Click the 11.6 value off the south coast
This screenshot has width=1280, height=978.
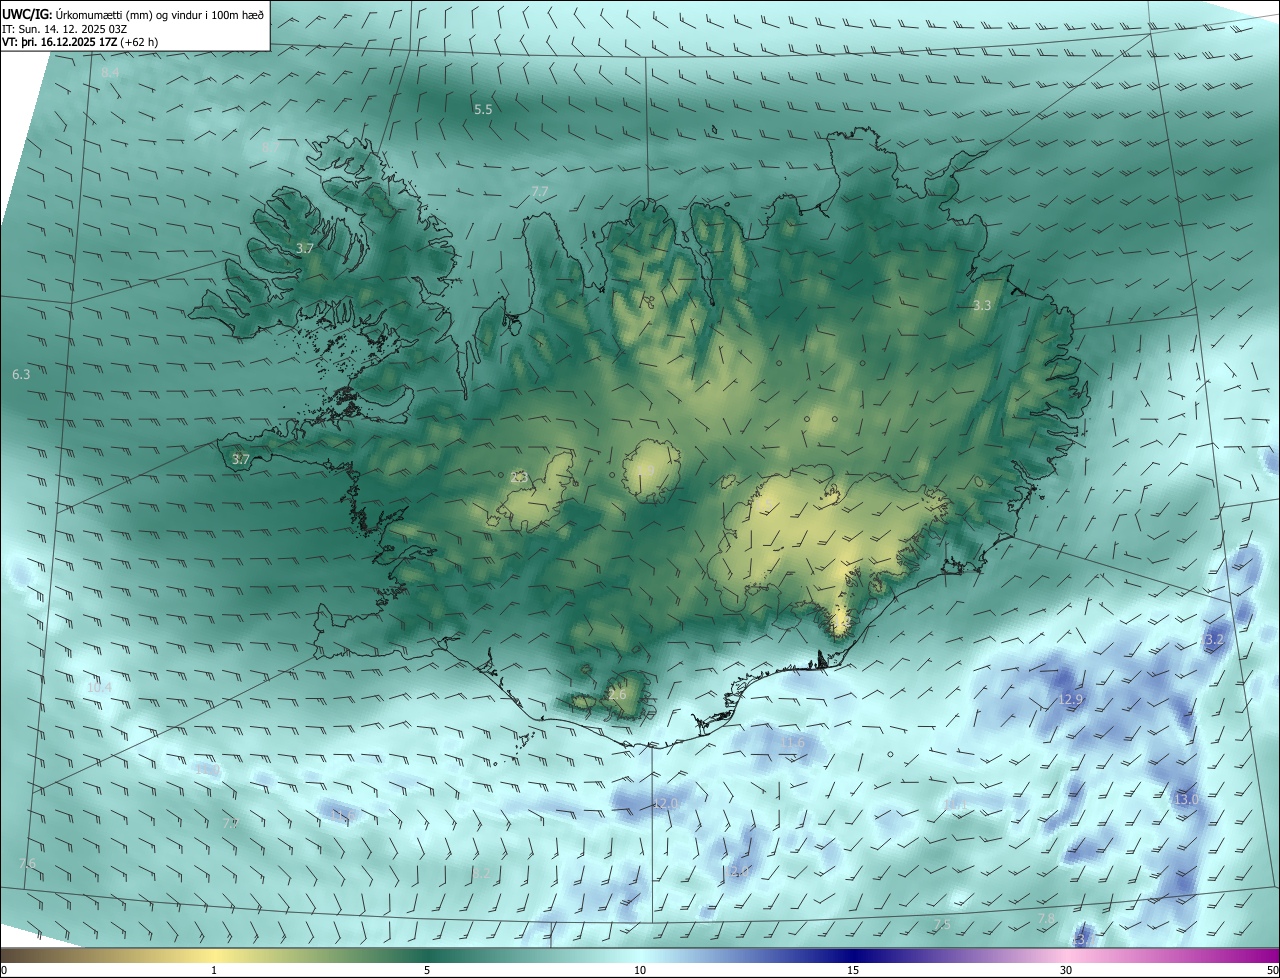(x=792, y=742)
